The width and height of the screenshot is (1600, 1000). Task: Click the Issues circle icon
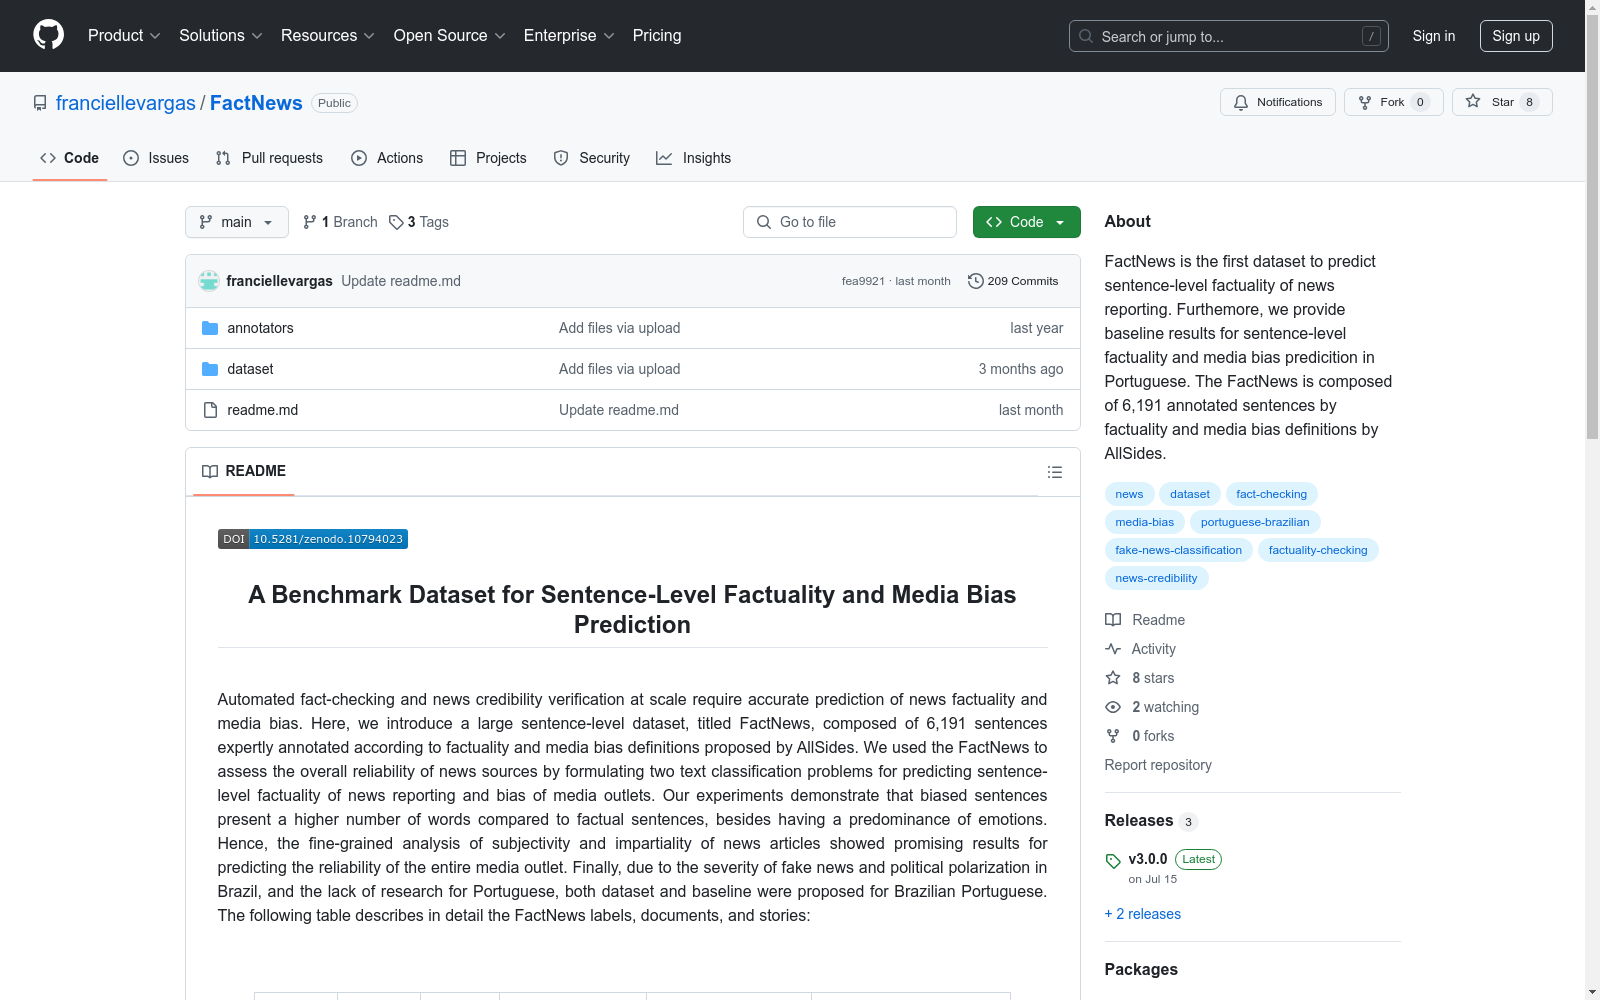tap(131, 158)
